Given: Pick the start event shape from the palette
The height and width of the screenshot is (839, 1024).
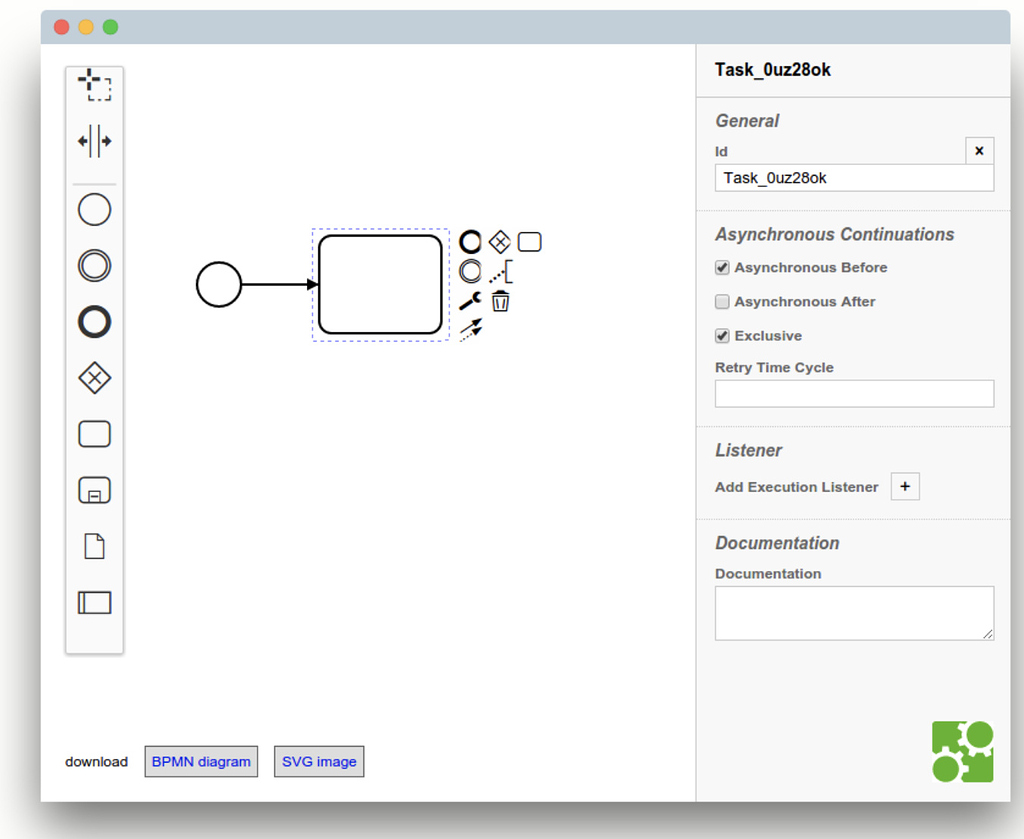Looking at the screenshot, I should (x=94, y=209).
